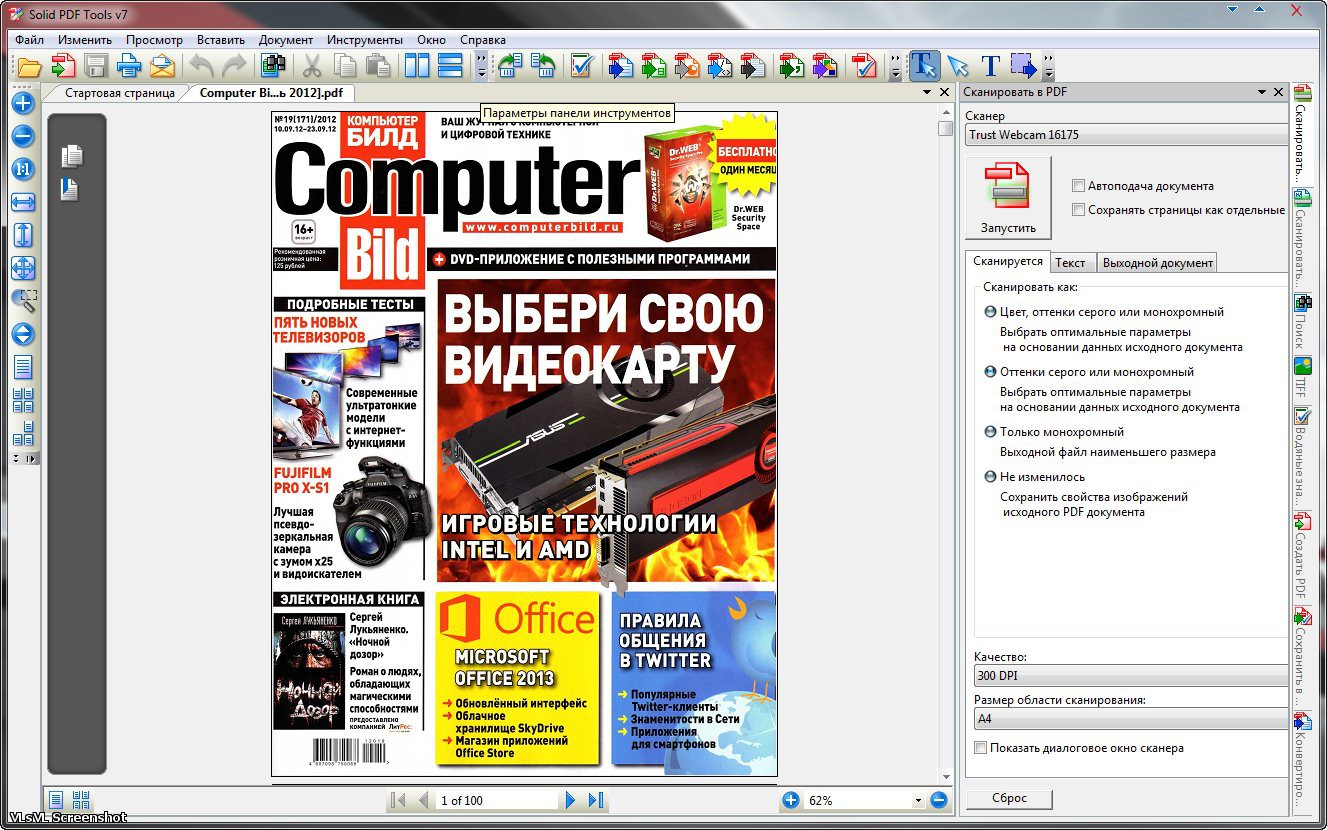1327x830 pixels.
Task: Click the 'Сброс' reset button
Action: [x=1009, y=799]
